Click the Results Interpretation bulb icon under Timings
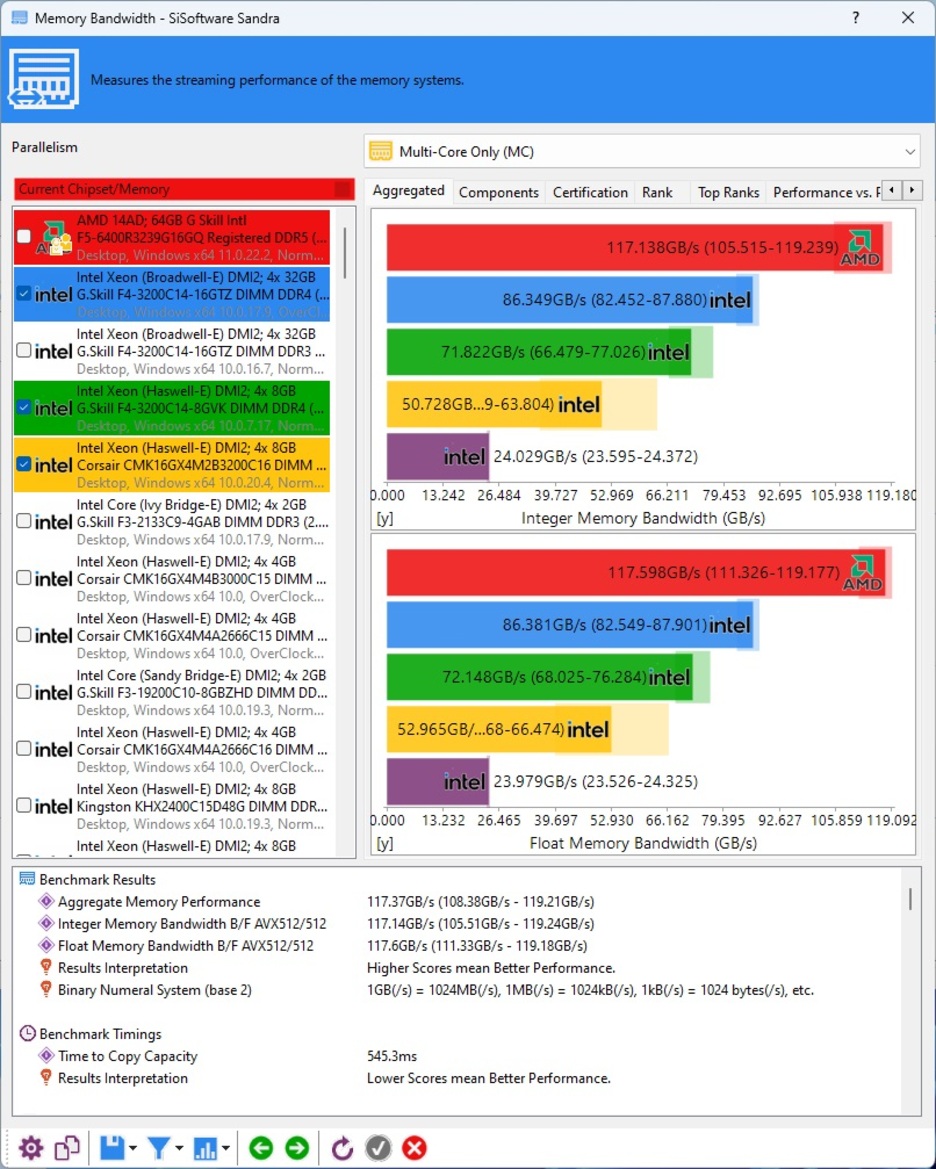 pos(46,1077)
